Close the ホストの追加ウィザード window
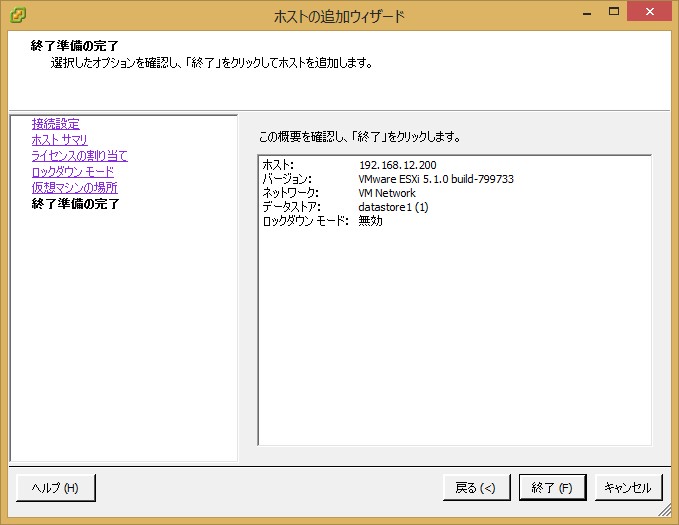Image resolution: width=679 pixels, height=525 pixels. 650,11
